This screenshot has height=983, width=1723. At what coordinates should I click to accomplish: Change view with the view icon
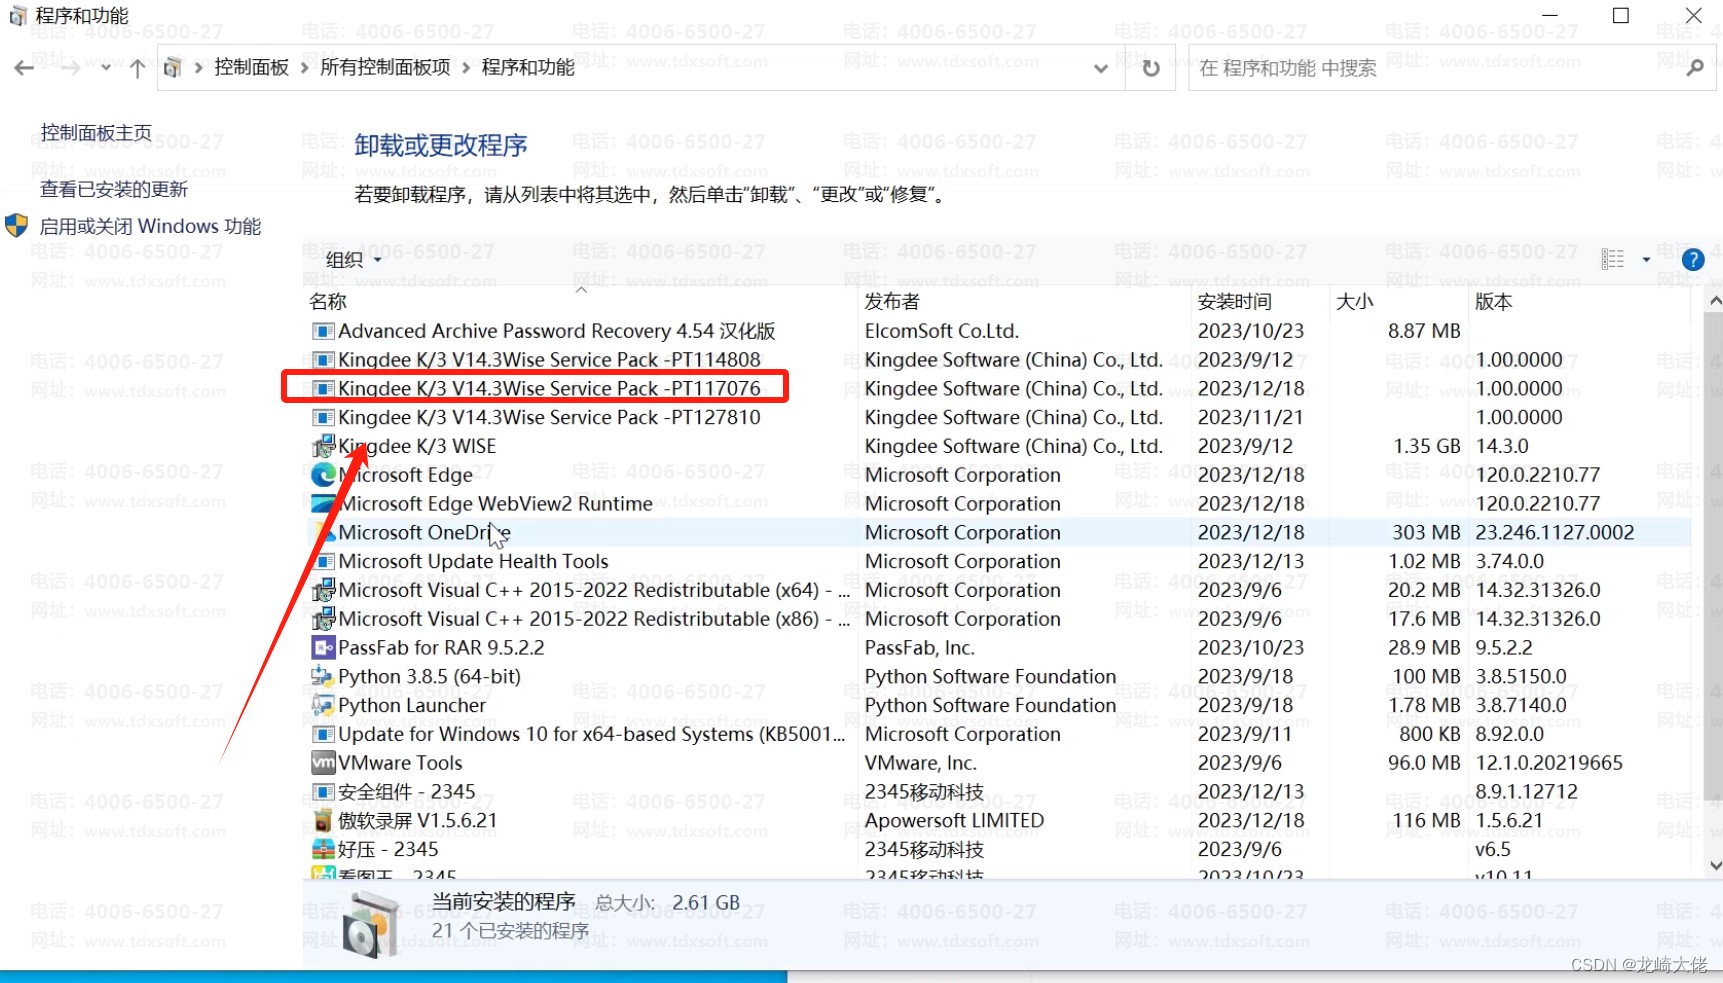click(x=1612, y=259)
